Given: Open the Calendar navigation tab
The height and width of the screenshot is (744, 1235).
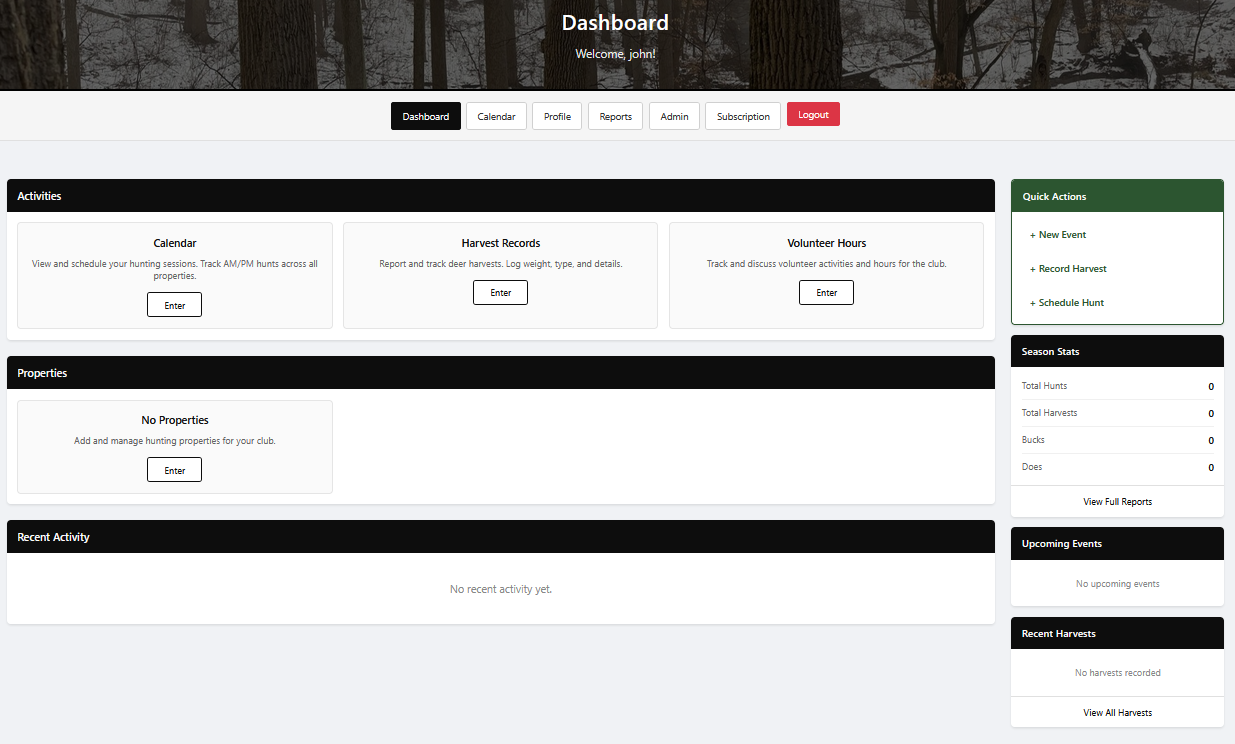Looking at the screenshot, I should click(496, 115).
